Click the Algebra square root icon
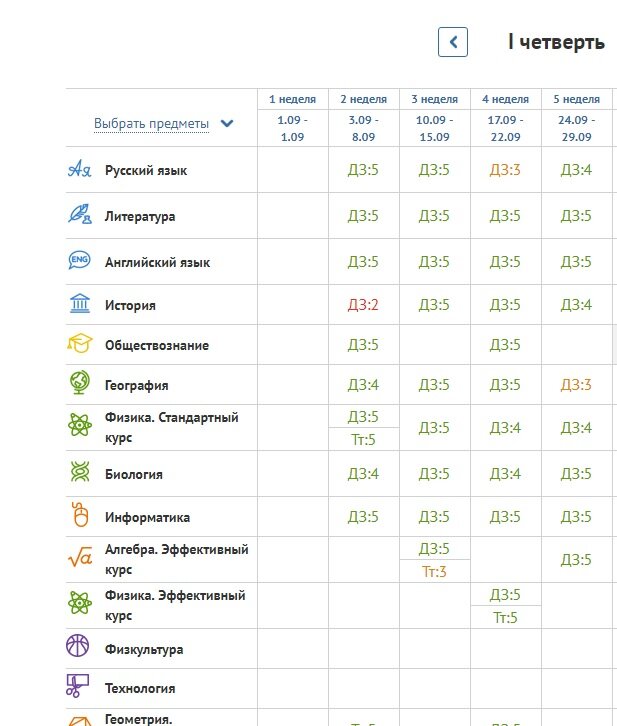The height and width of the screenshot is (726, 617). (x=79, y=558)
